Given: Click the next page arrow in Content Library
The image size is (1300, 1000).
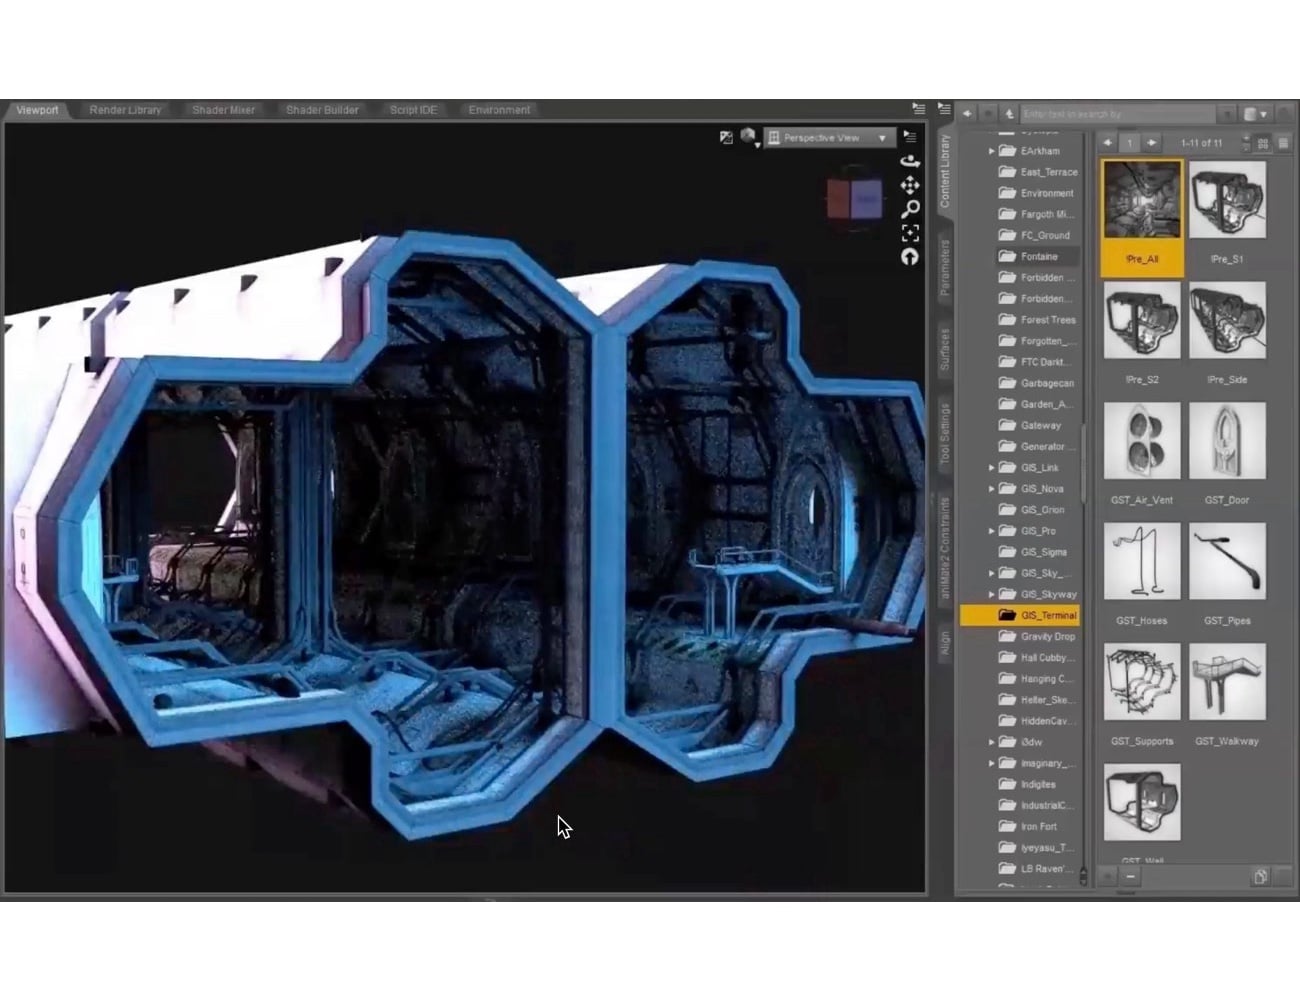Looking at the screenshot, I should pyautogui.click(x=1151, y=142).
